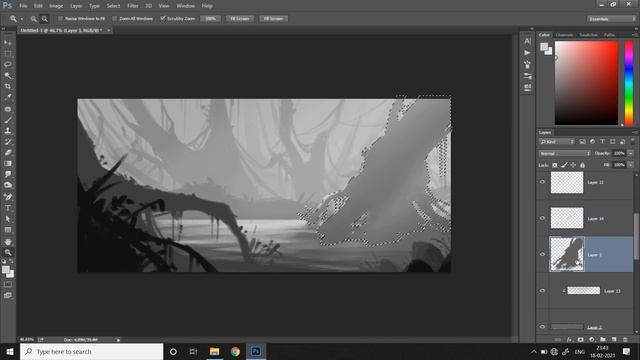Screen dimensions: 640x360
Task: Select the Dodge tool
Action: tap(8, 185)
